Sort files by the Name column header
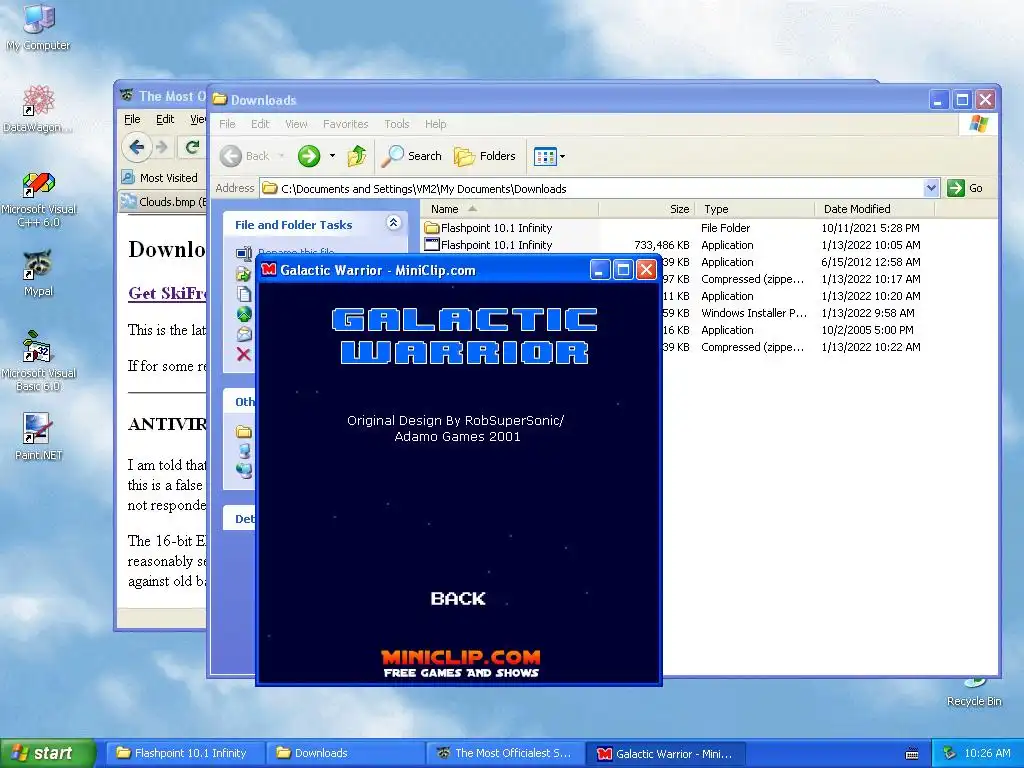Viewport: 1024px width, 768px height. [509, 209]
